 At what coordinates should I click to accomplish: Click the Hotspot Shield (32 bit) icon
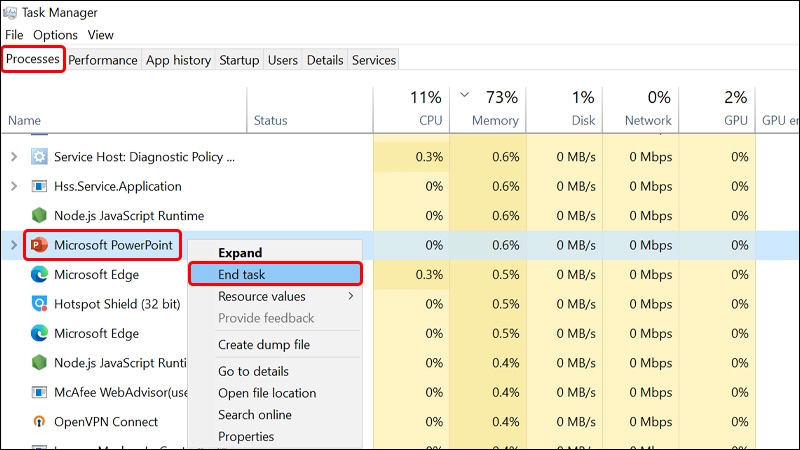pos(39,304)
